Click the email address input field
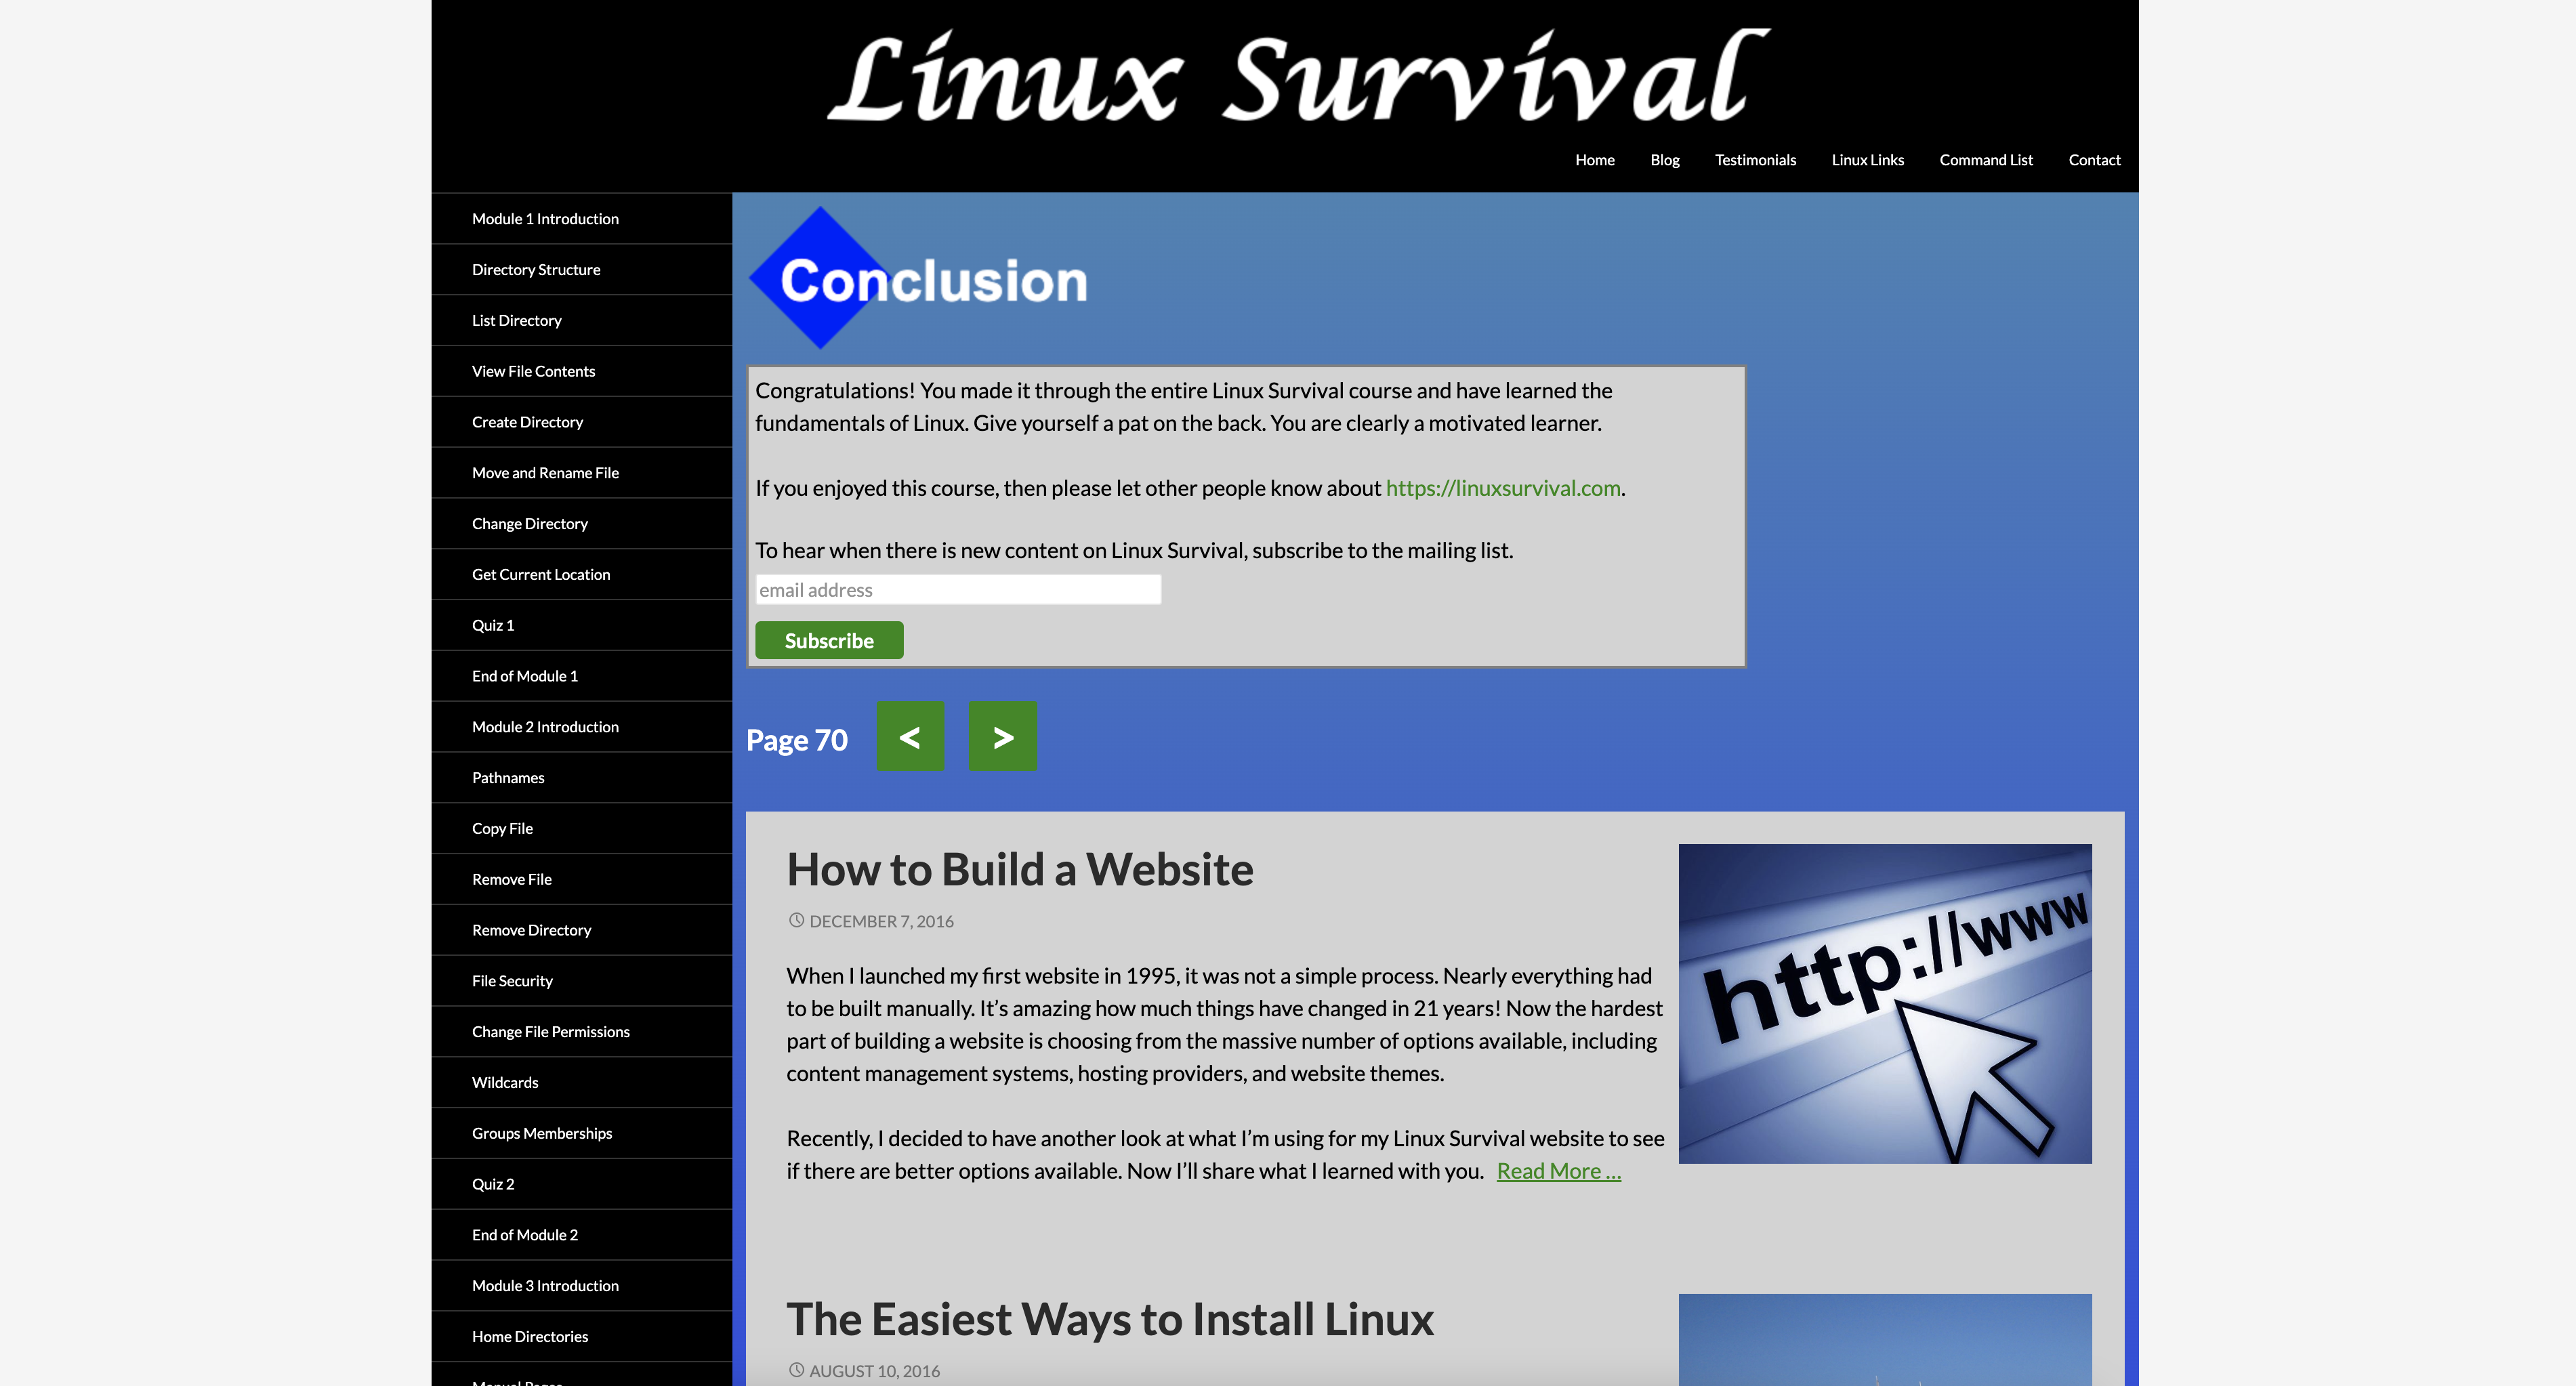 pyautogui.click(x=957, y=587)
